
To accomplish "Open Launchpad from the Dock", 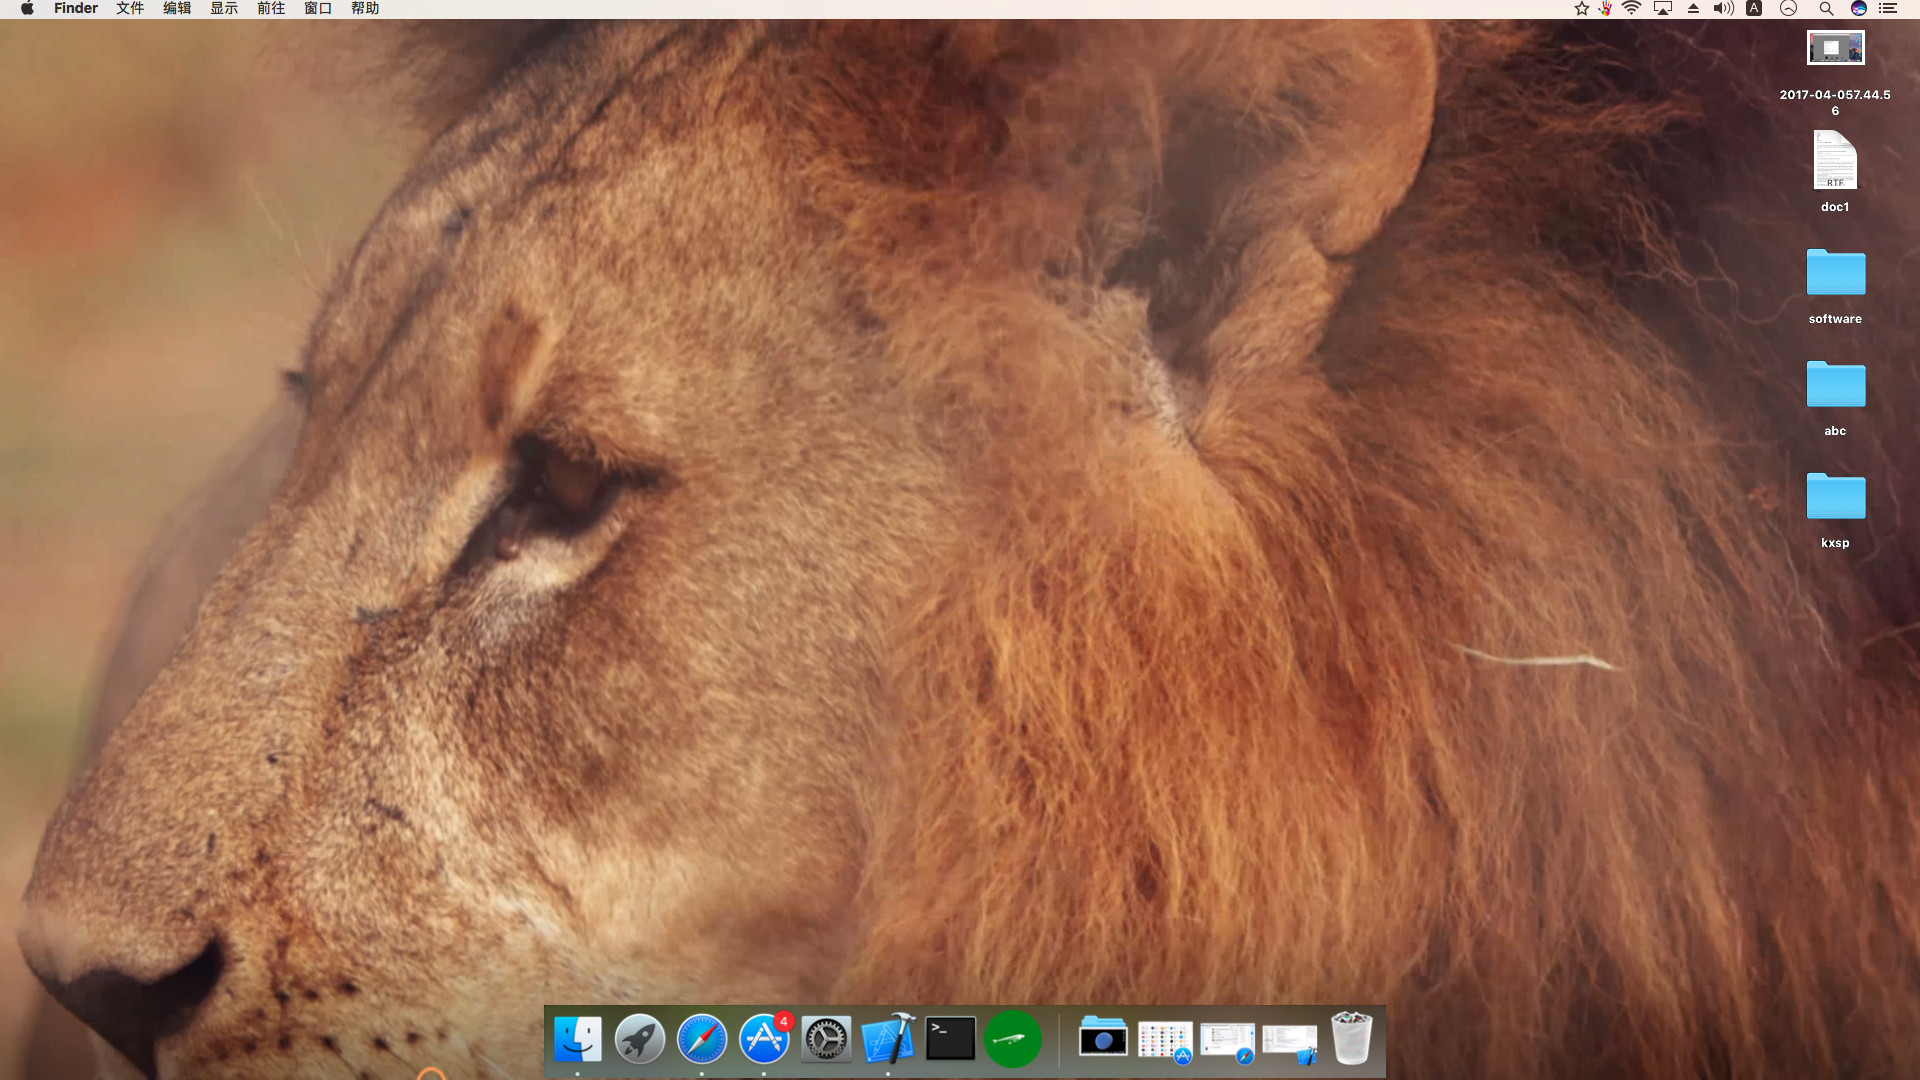I will [x=640, y=1039].
